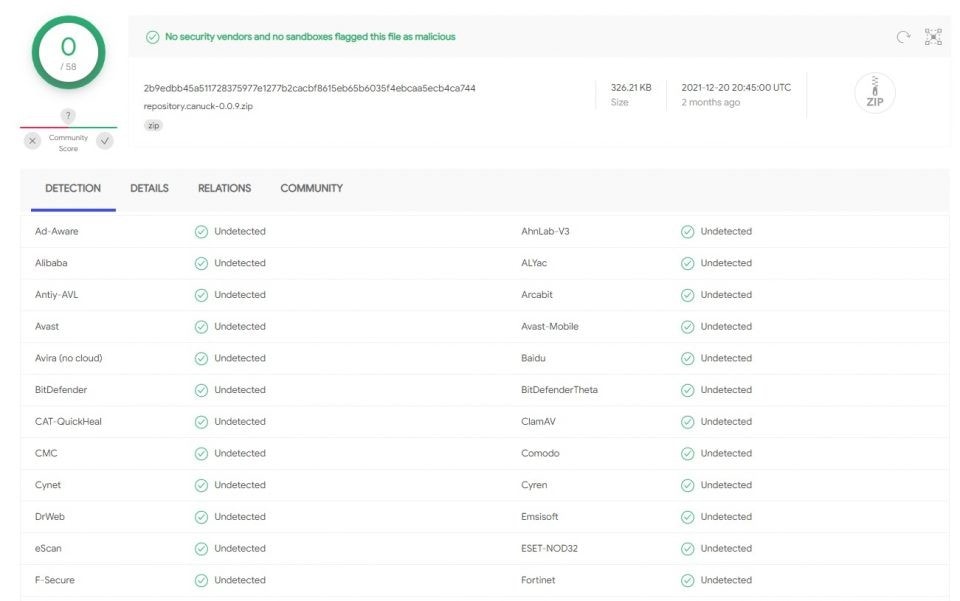Click the check icon in ESET-NOD32 row
This screenshot has width=960, height=601.
(x=688, y=548)
